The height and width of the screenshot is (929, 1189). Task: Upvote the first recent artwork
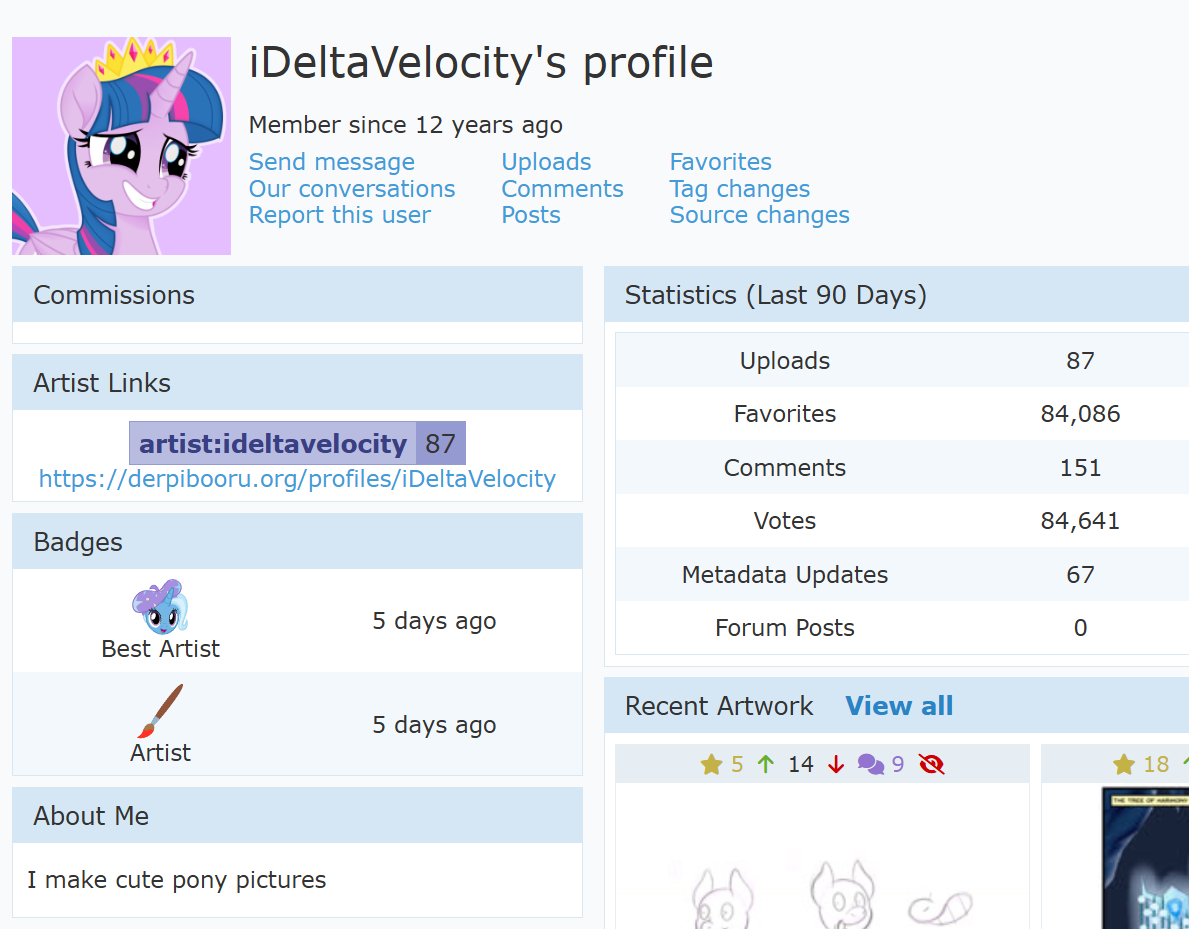click(766, 765)
